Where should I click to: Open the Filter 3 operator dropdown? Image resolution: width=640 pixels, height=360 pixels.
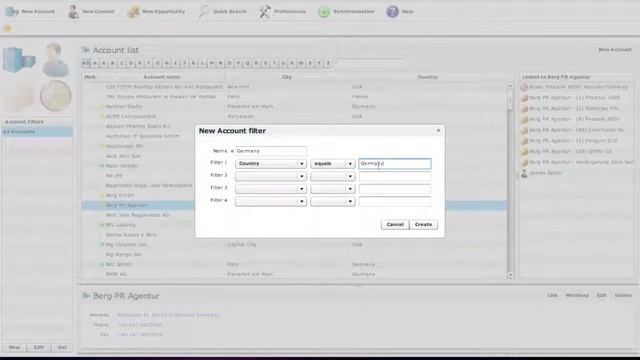coord(333,189)
